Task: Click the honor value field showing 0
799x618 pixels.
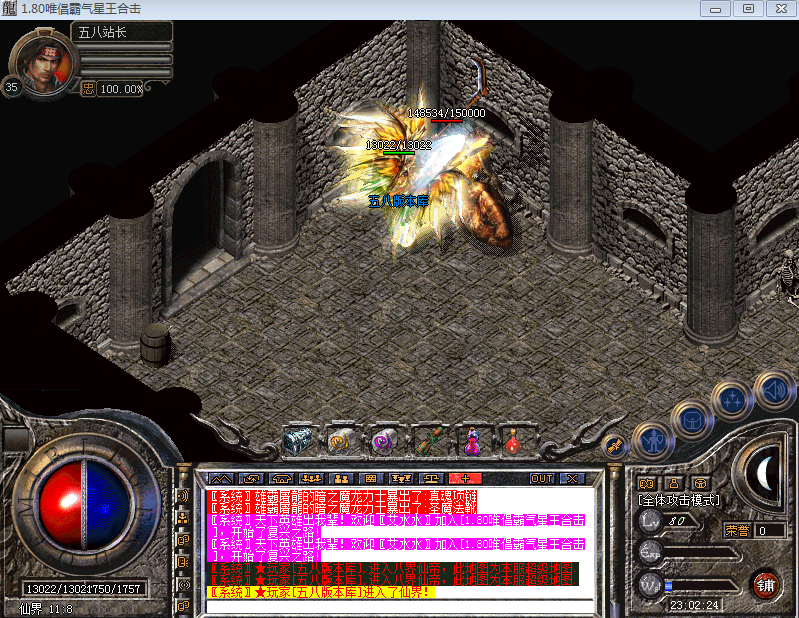Action: [x=770, y=531]
